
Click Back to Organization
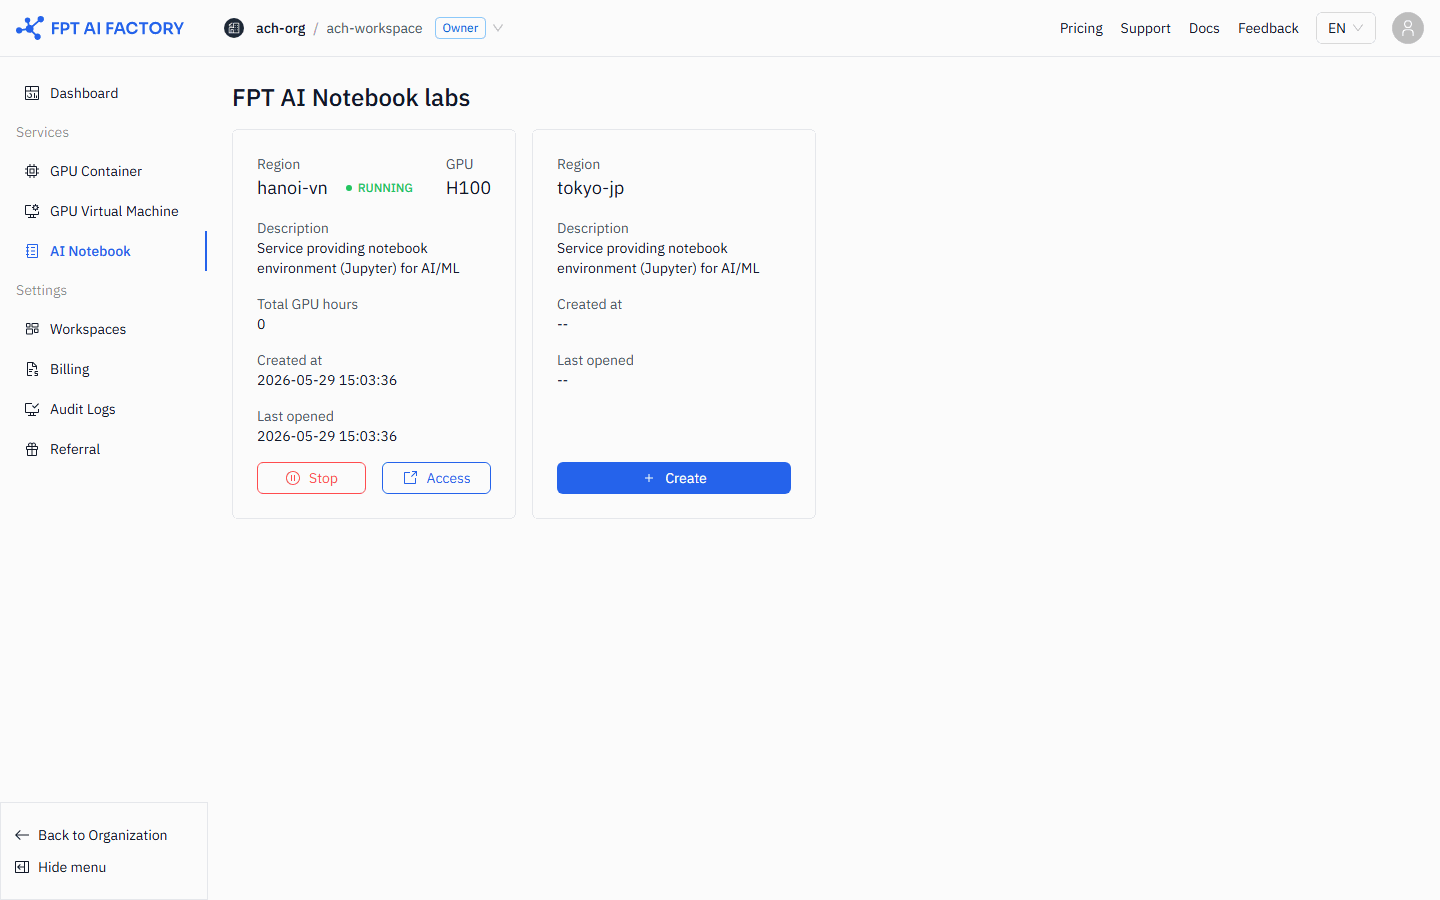pyautogui.click(x=102, y=835)
